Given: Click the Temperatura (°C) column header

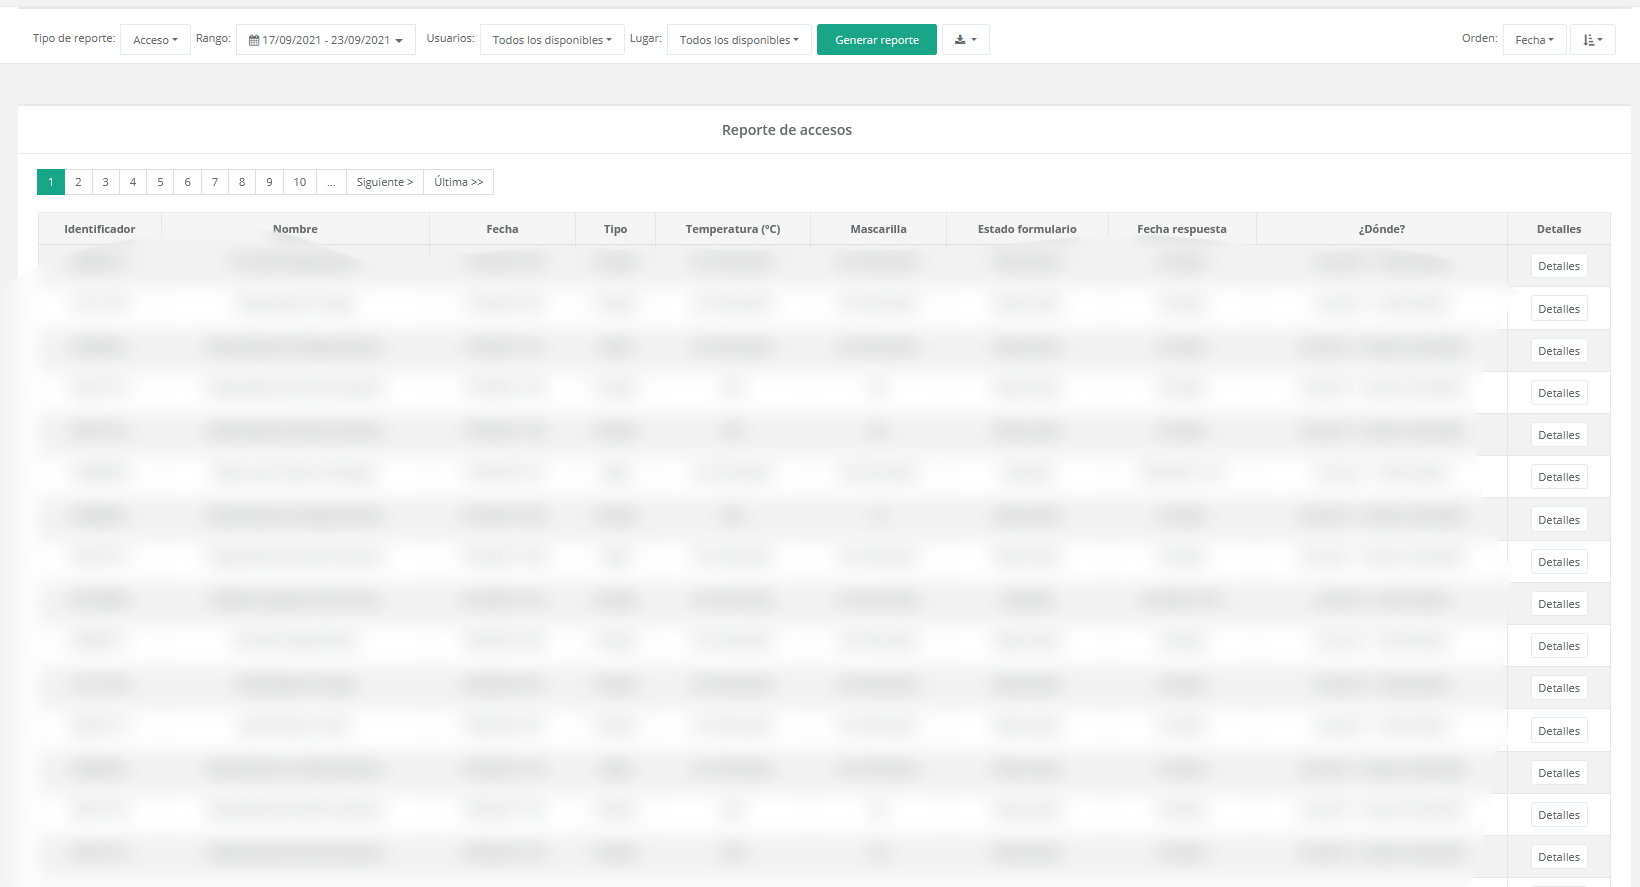Looking at the screenshot, I should point(732,229).
